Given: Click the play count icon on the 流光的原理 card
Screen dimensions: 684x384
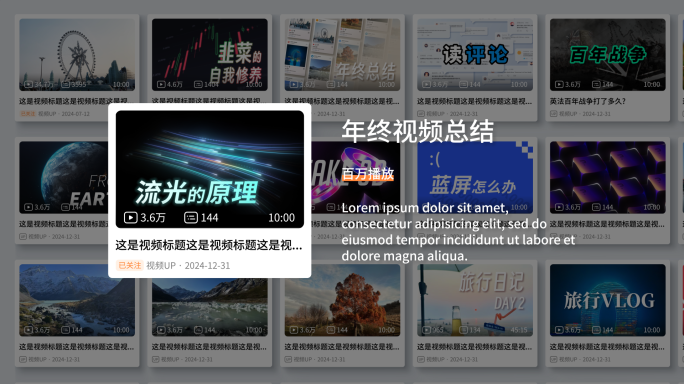Looking at the screenshot, I should click(130, 217).
